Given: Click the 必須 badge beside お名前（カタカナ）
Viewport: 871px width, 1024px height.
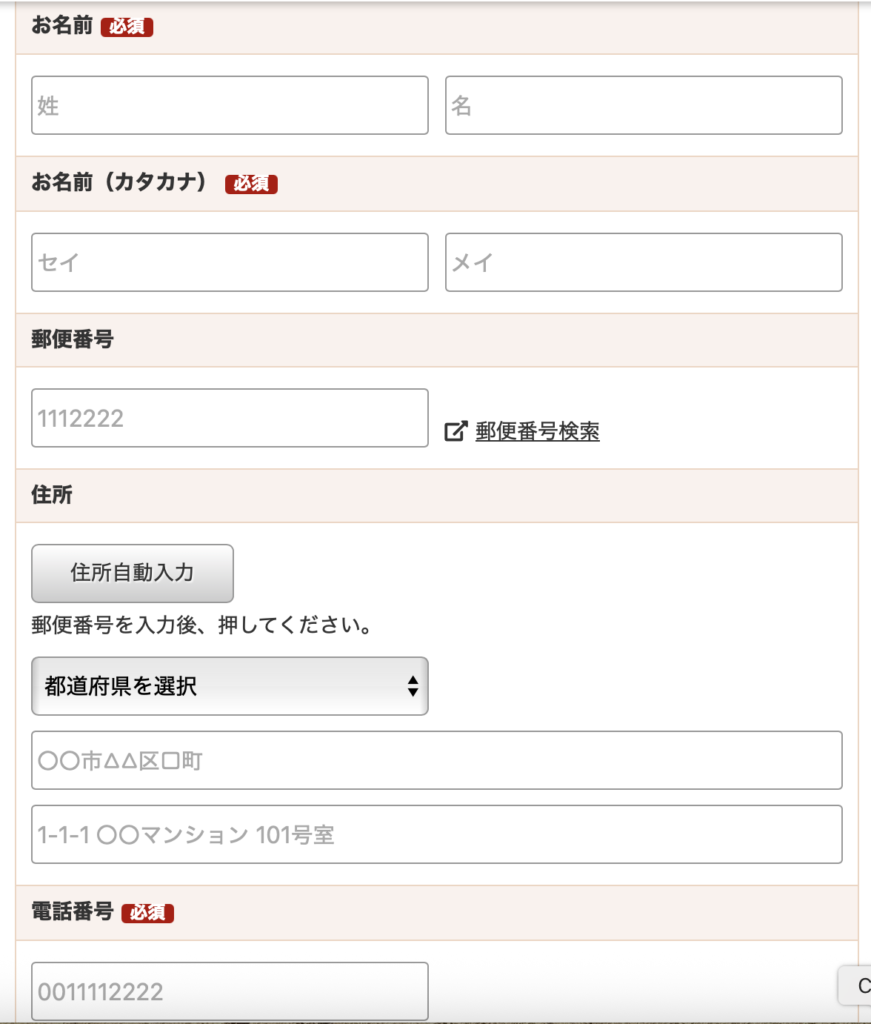Looking at the screenshot, I should [x=251, y=184].
